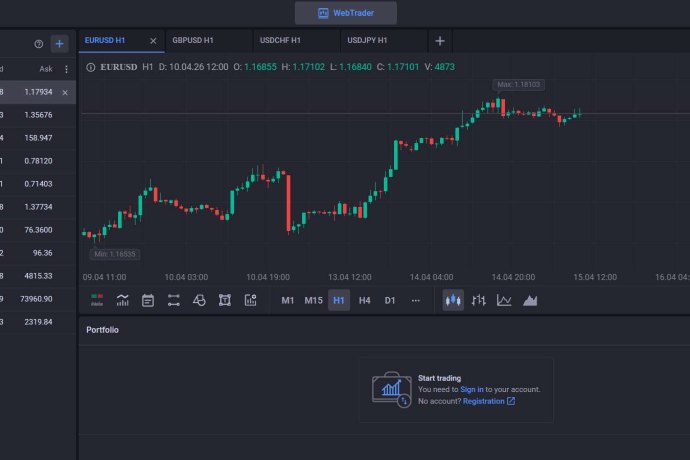Close the EURUSD H1 tab
690x460 pixels.
point(153,41)
